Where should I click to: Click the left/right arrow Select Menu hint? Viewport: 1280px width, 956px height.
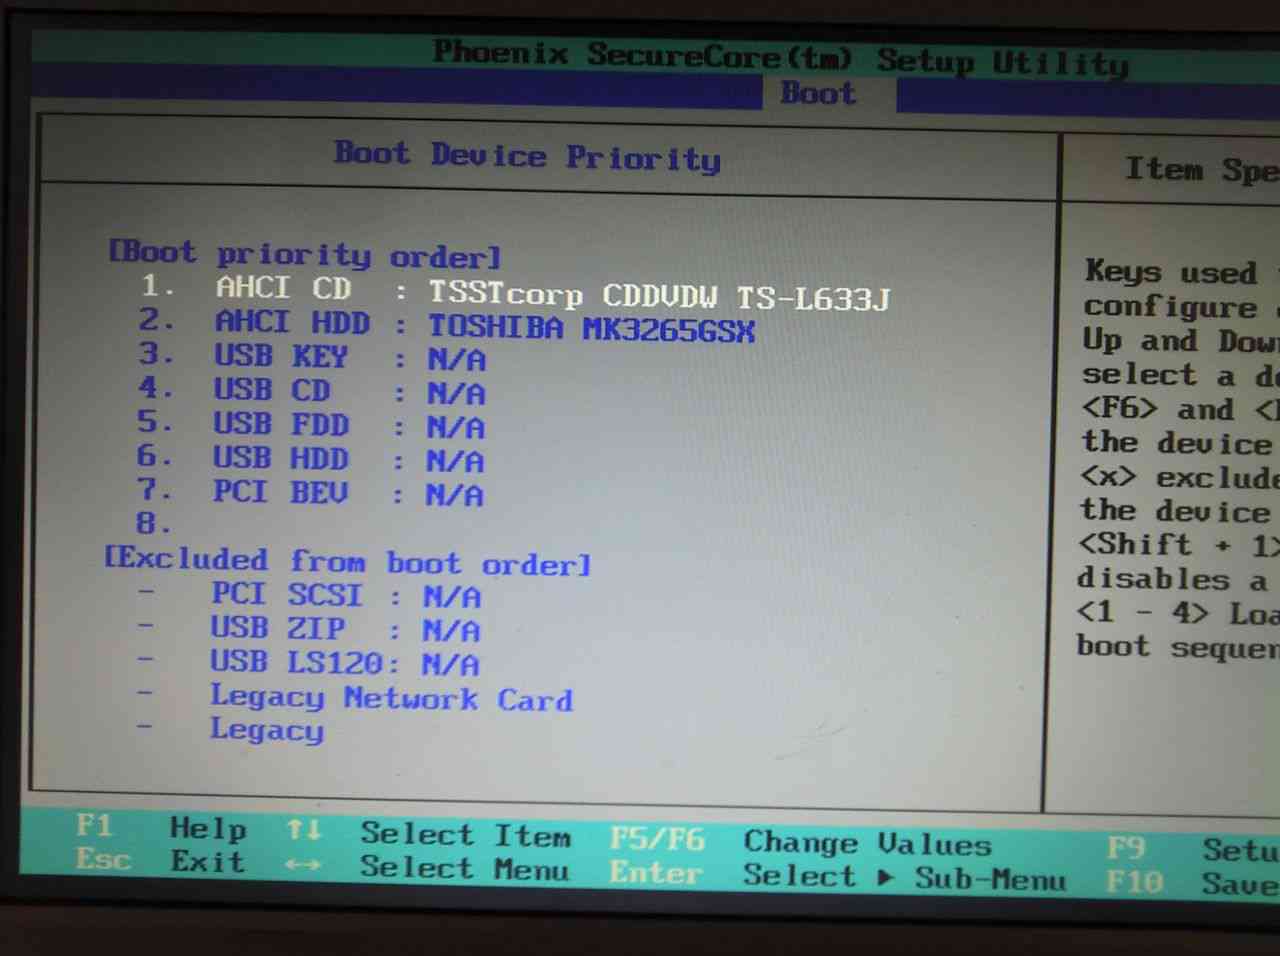(x=427, y=867)
